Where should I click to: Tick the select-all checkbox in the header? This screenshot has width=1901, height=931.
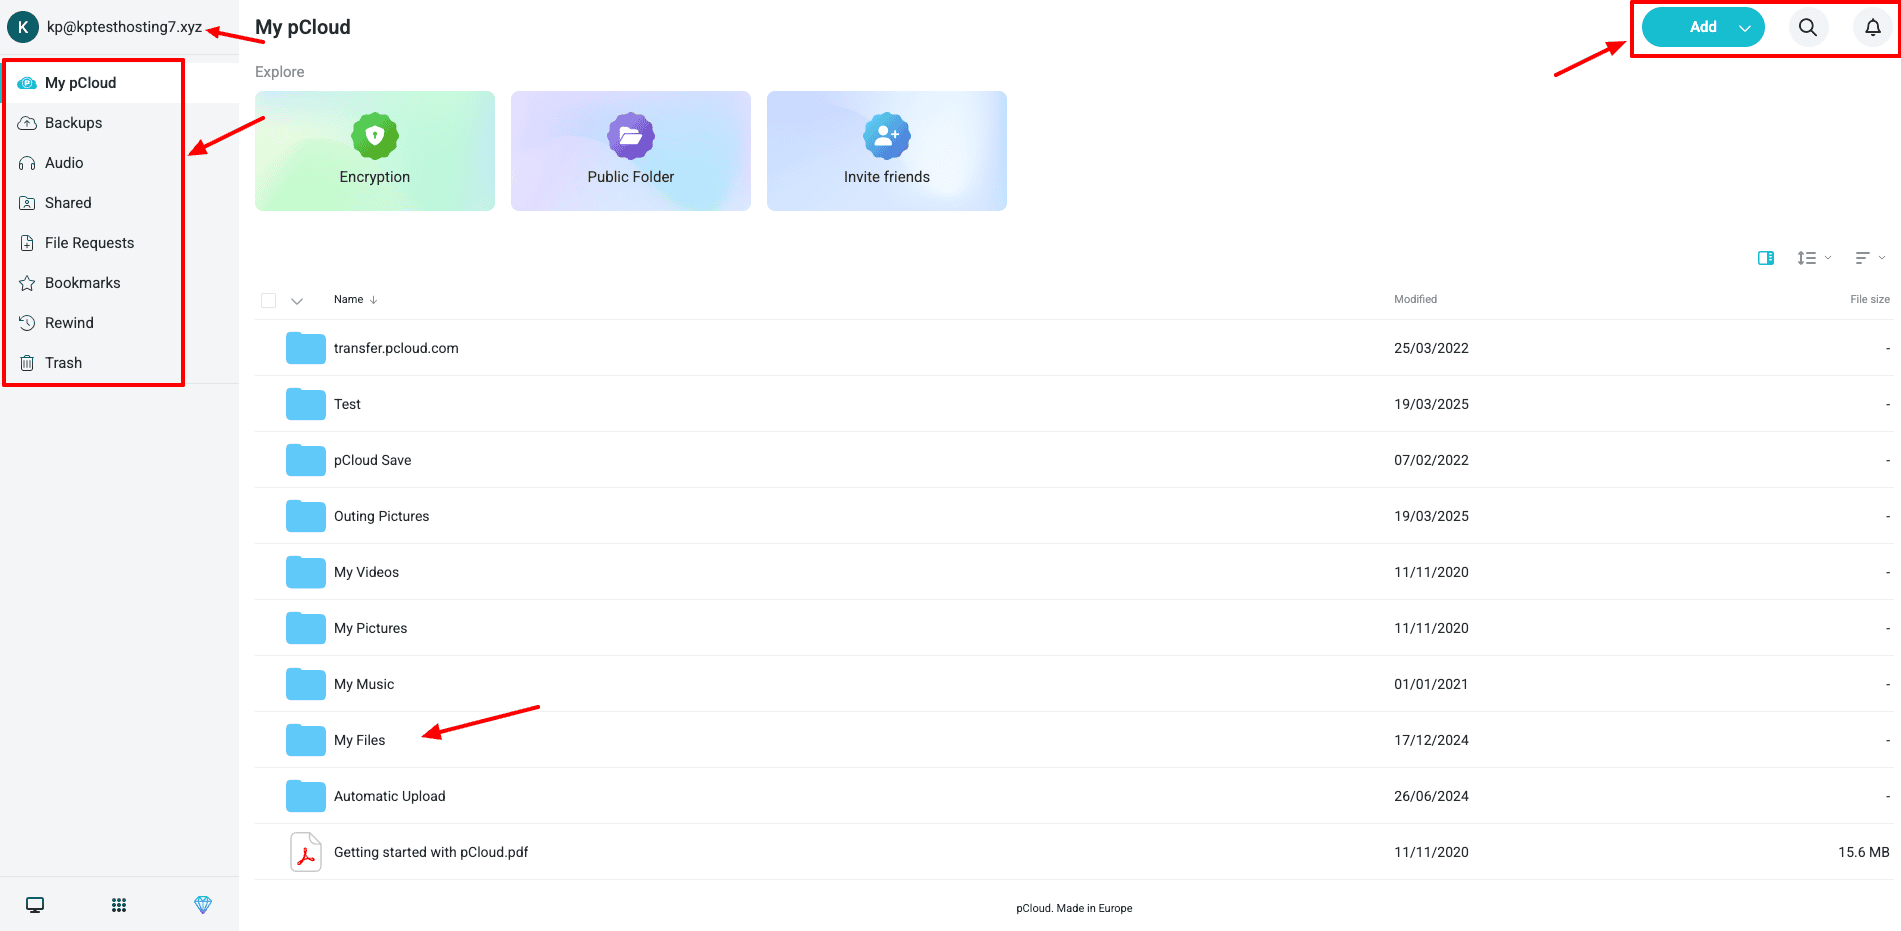click(268, 300)
